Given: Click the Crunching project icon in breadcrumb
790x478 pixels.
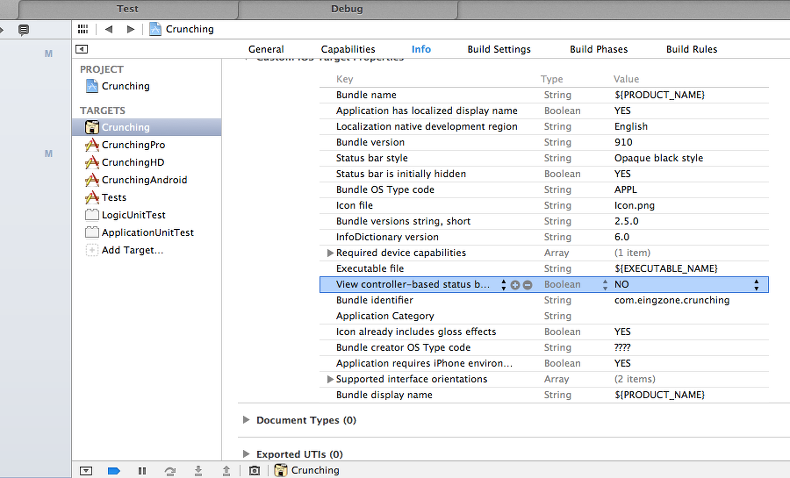Looking at the screenshot, I should (155, 29).
